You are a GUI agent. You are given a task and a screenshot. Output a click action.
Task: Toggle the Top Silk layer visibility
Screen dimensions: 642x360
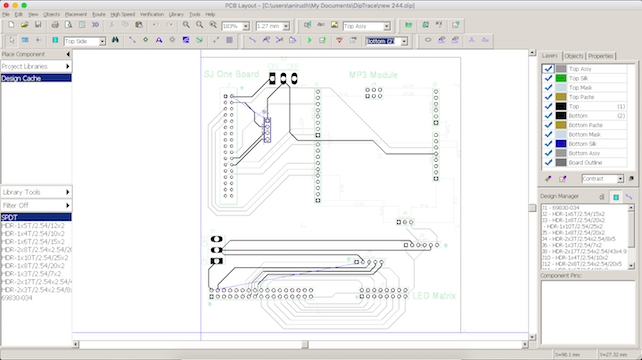pyautogui.click(x=548, y=78)
